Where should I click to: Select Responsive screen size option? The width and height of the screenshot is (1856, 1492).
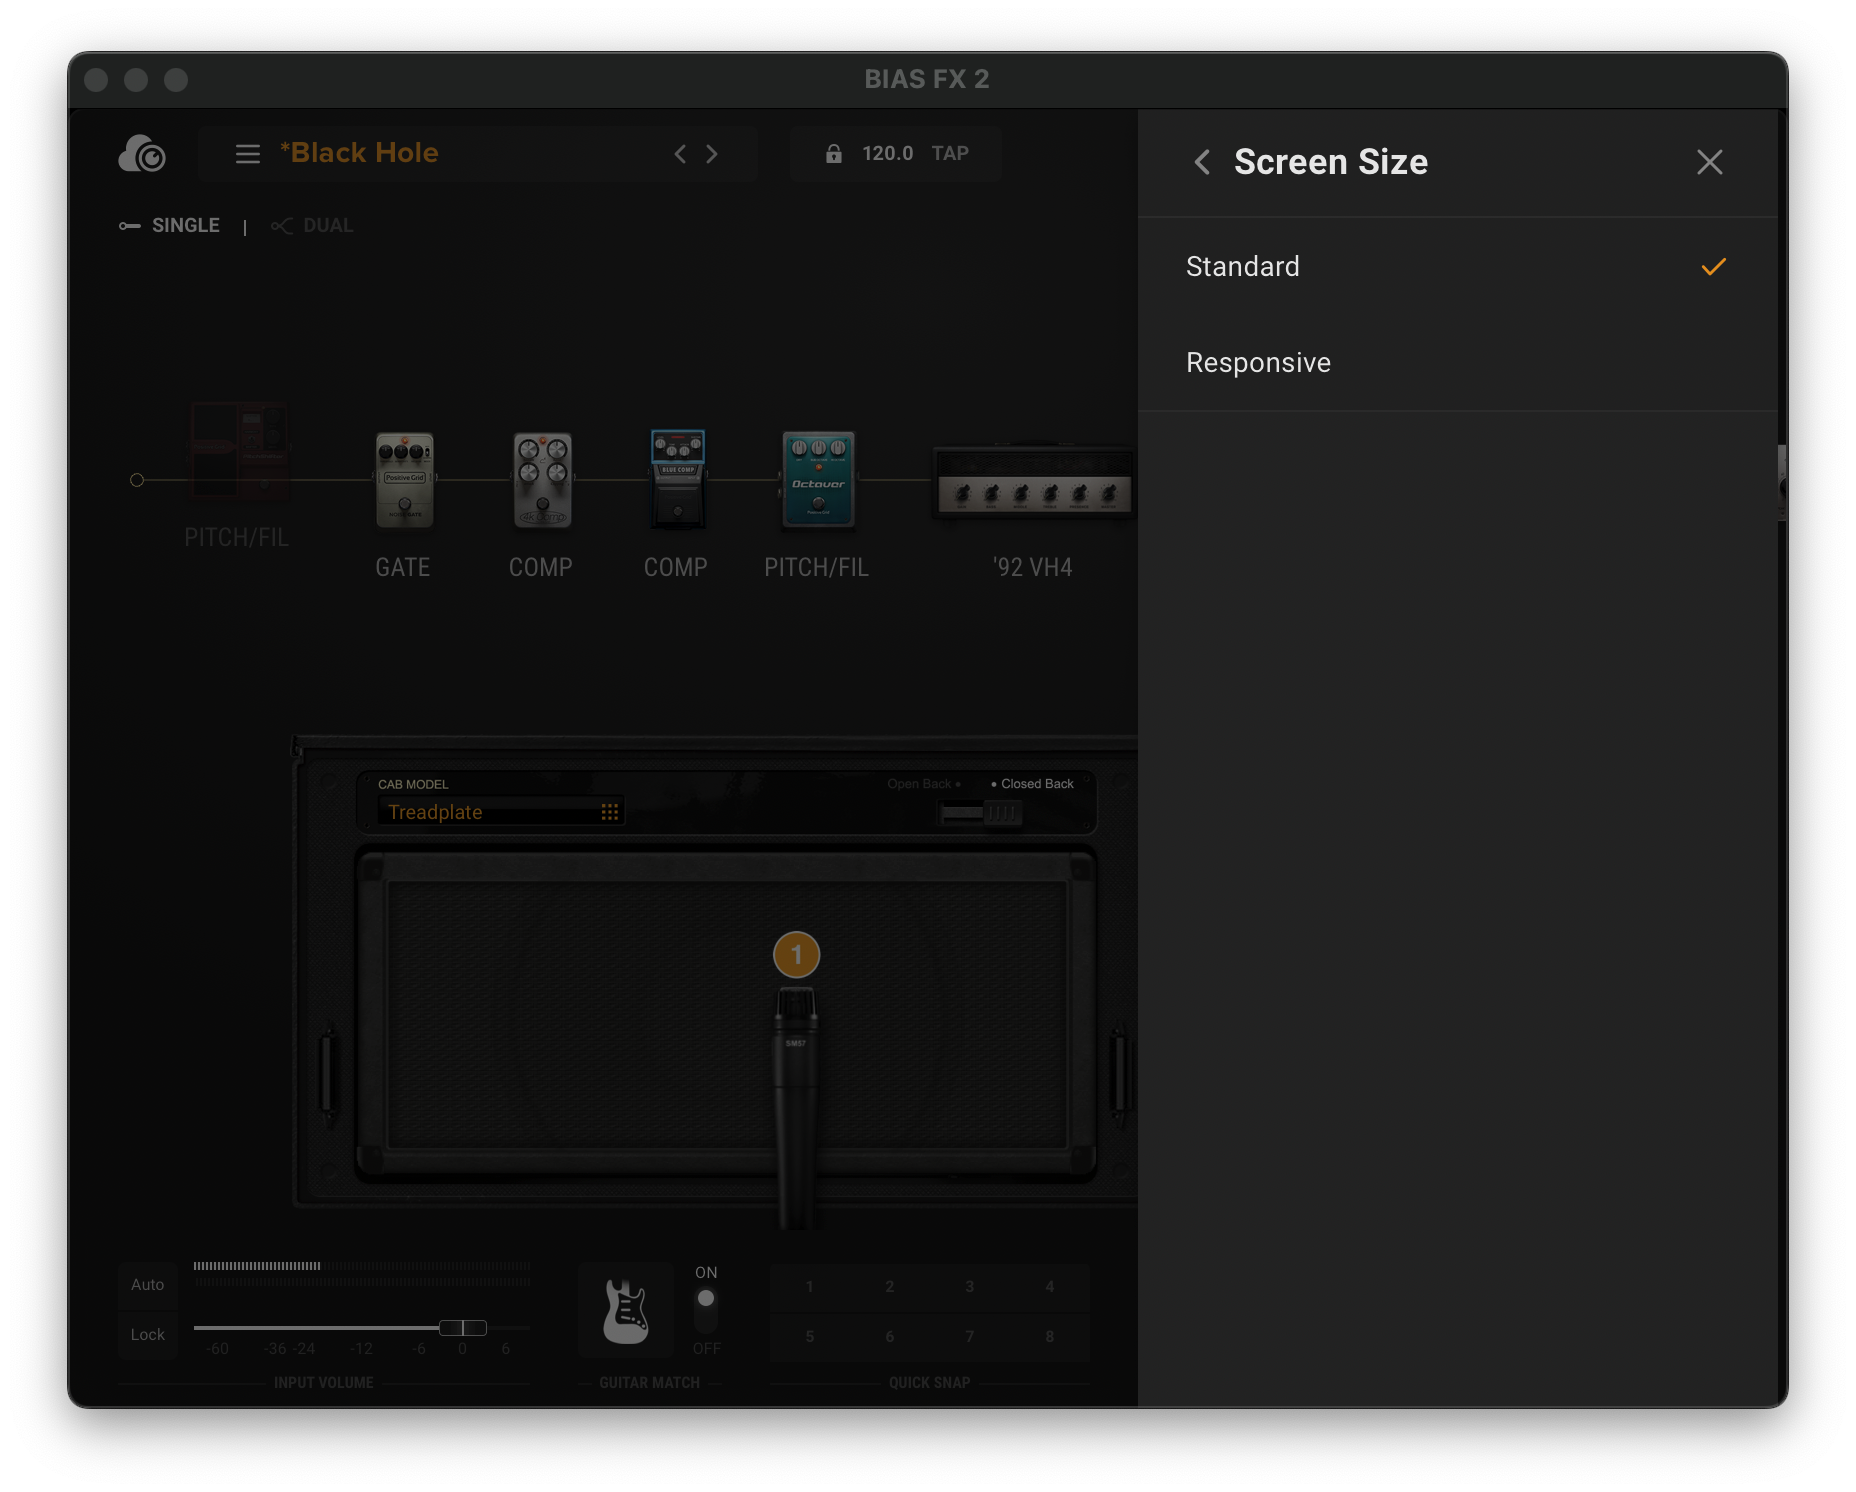coord(1457,363)
